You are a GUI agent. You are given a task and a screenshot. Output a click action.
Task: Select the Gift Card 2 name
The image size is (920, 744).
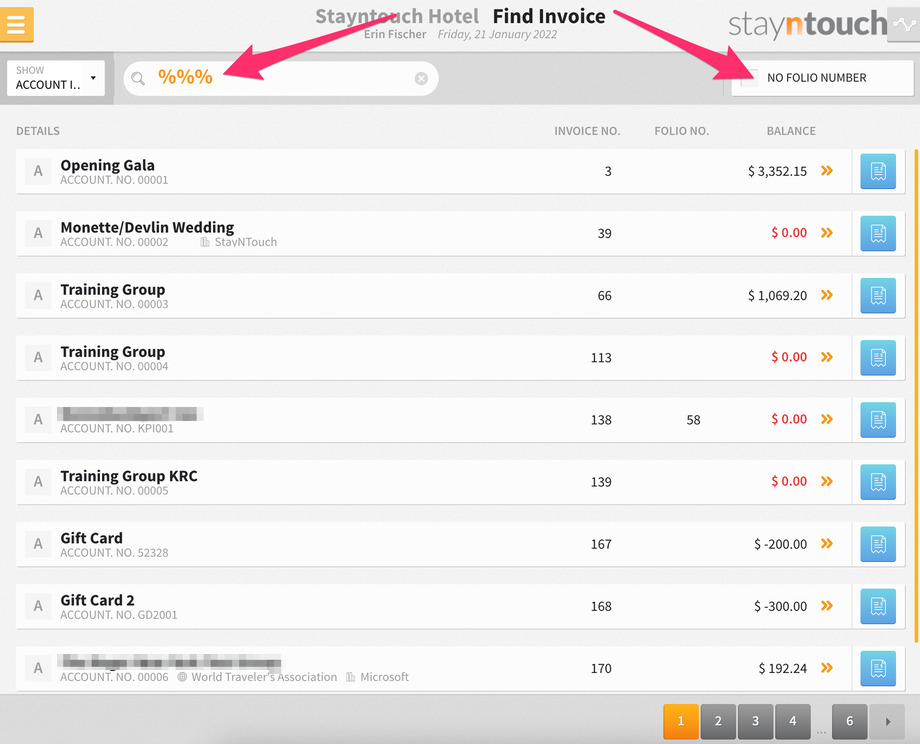coord(97,600)
